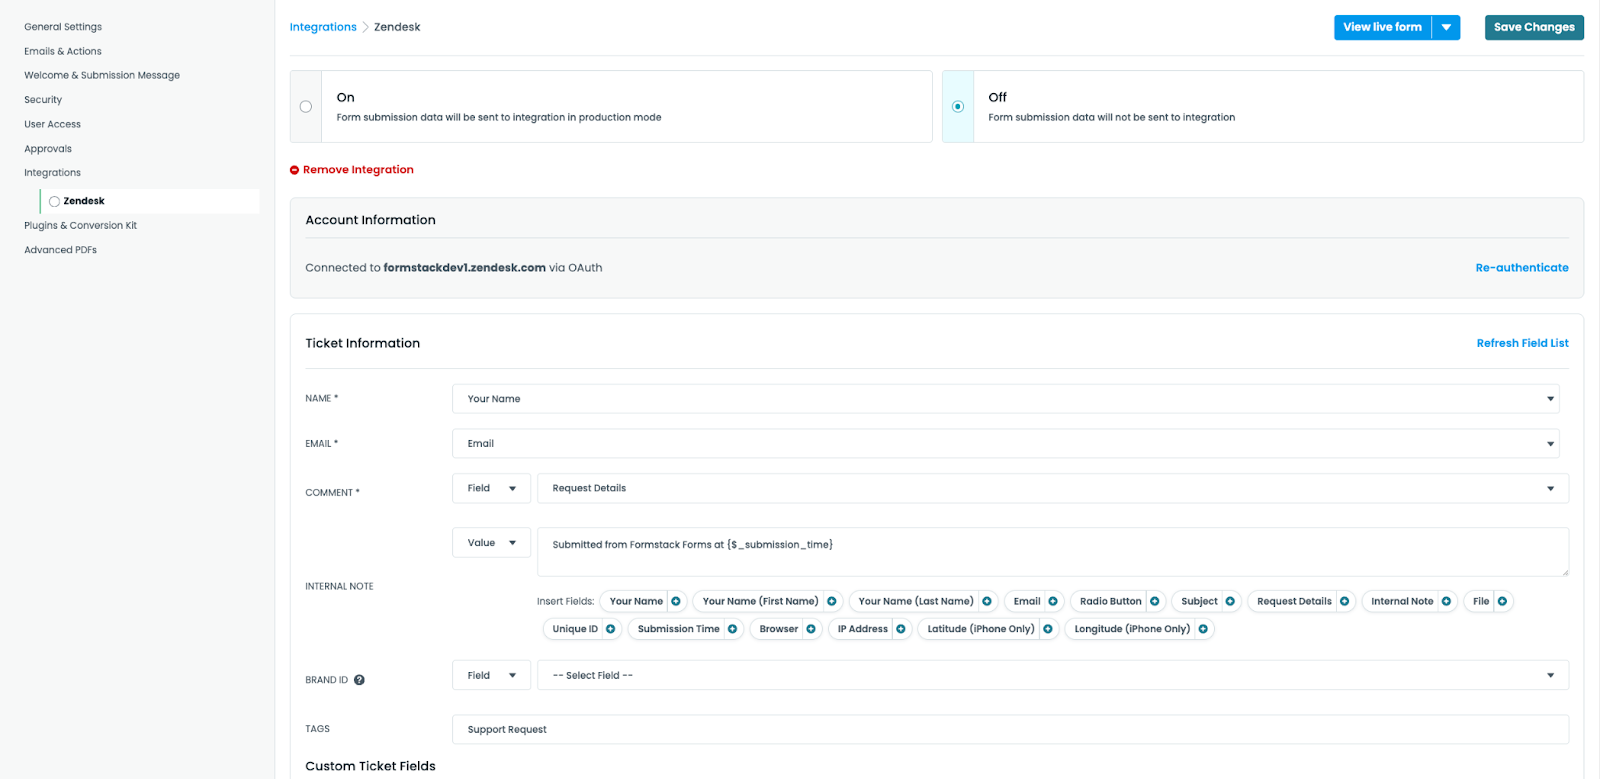Open General Settings in sidebar

tap(63, 27)
